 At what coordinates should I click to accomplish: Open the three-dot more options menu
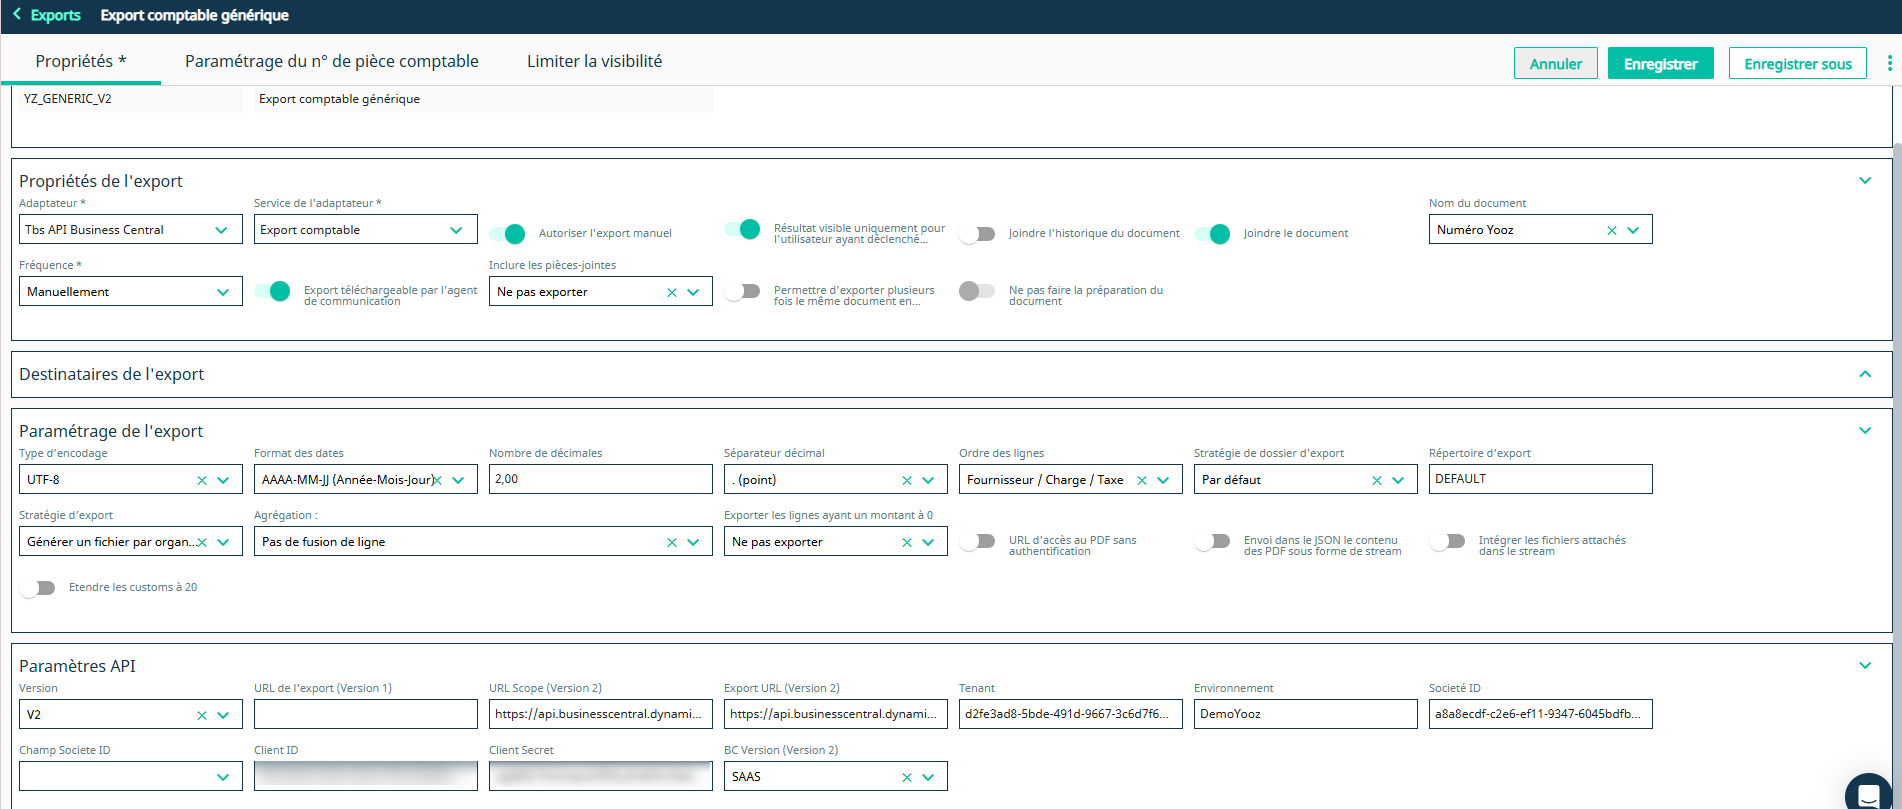click(x=1889, y=63)
